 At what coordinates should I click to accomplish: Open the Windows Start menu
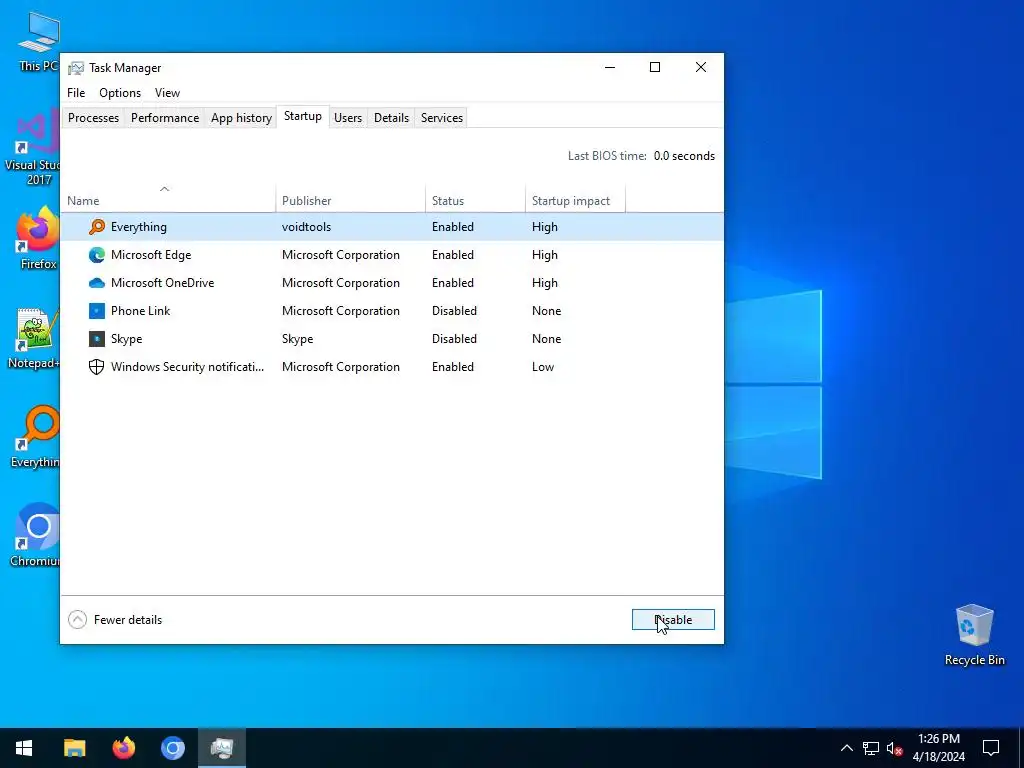coord(24,748)
